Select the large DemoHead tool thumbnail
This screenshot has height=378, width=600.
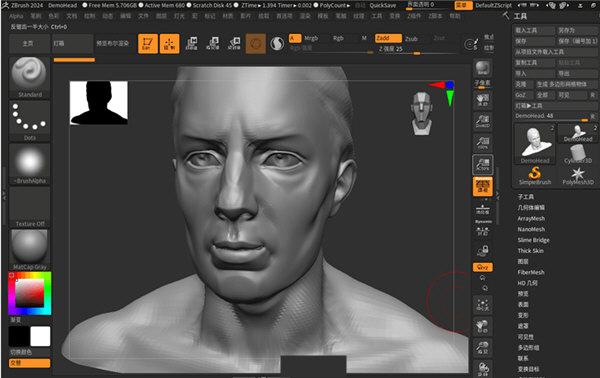click(x=535, y=144)
